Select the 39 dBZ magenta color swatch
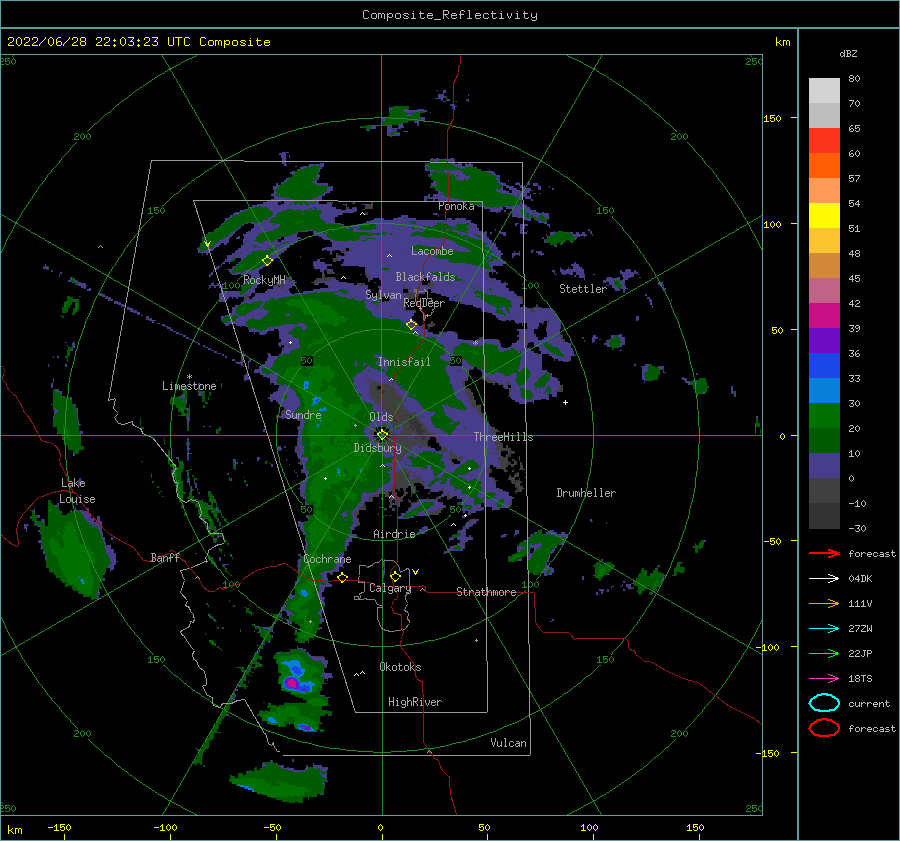 tap(824, 316)
